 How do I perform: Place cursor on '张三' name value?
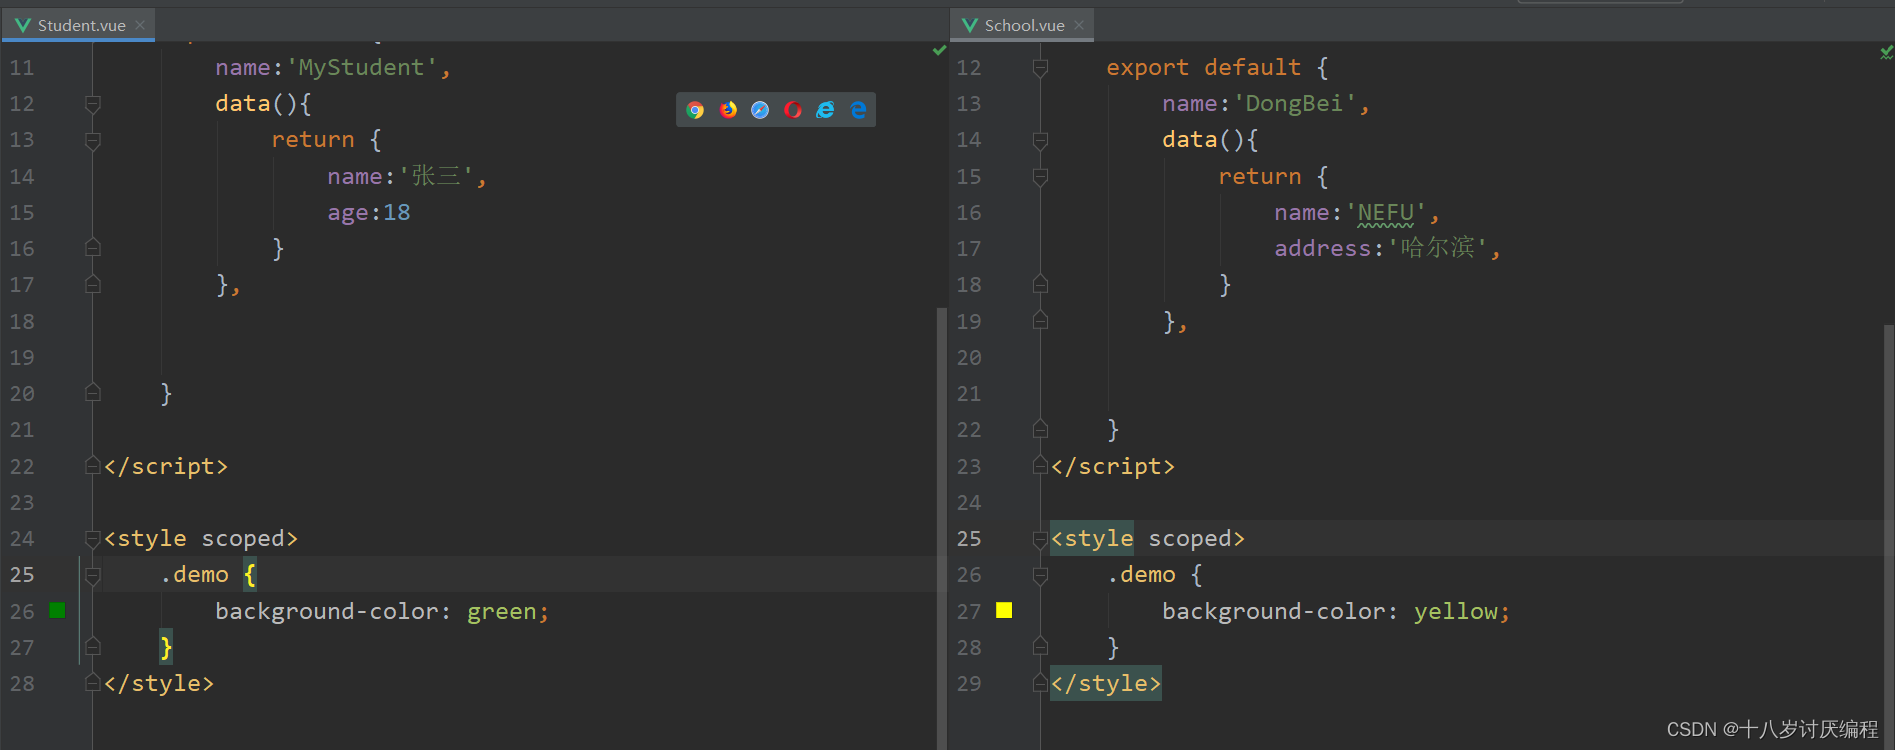tap(436, 177)
